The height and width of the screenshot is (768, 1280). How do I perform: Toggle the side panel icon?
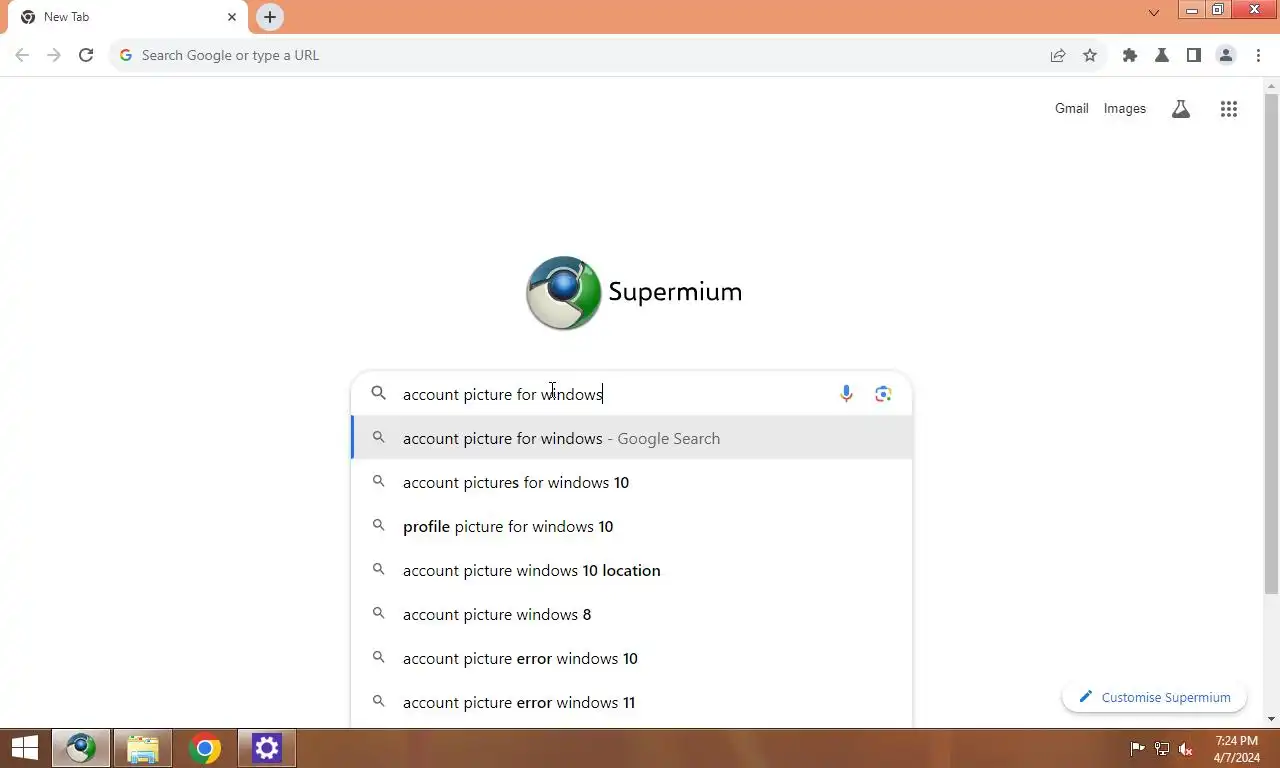click(1194, 55)
